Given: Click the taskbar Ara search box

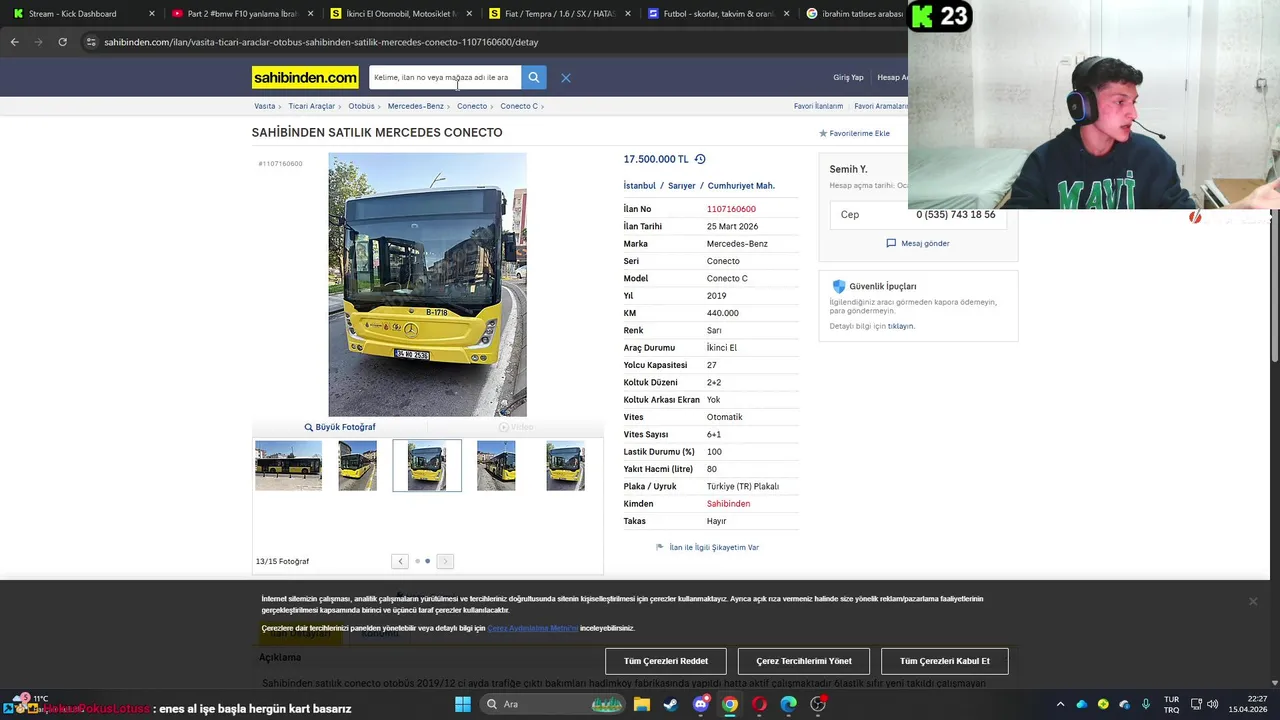Looking at the screenshot, I should [550, 704].
